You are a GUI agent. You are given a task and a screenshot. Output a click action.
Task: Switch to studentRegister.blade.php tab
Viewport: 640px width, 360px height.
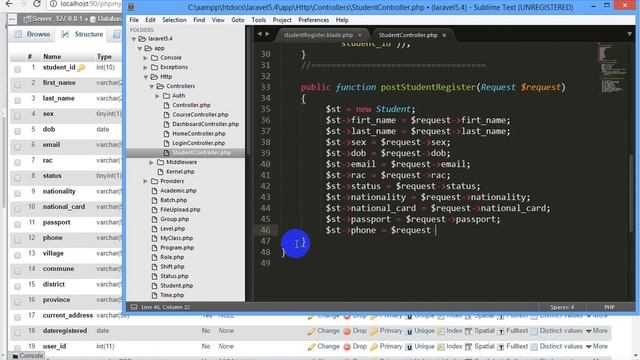pyautogui.click(x=318, y=35)
